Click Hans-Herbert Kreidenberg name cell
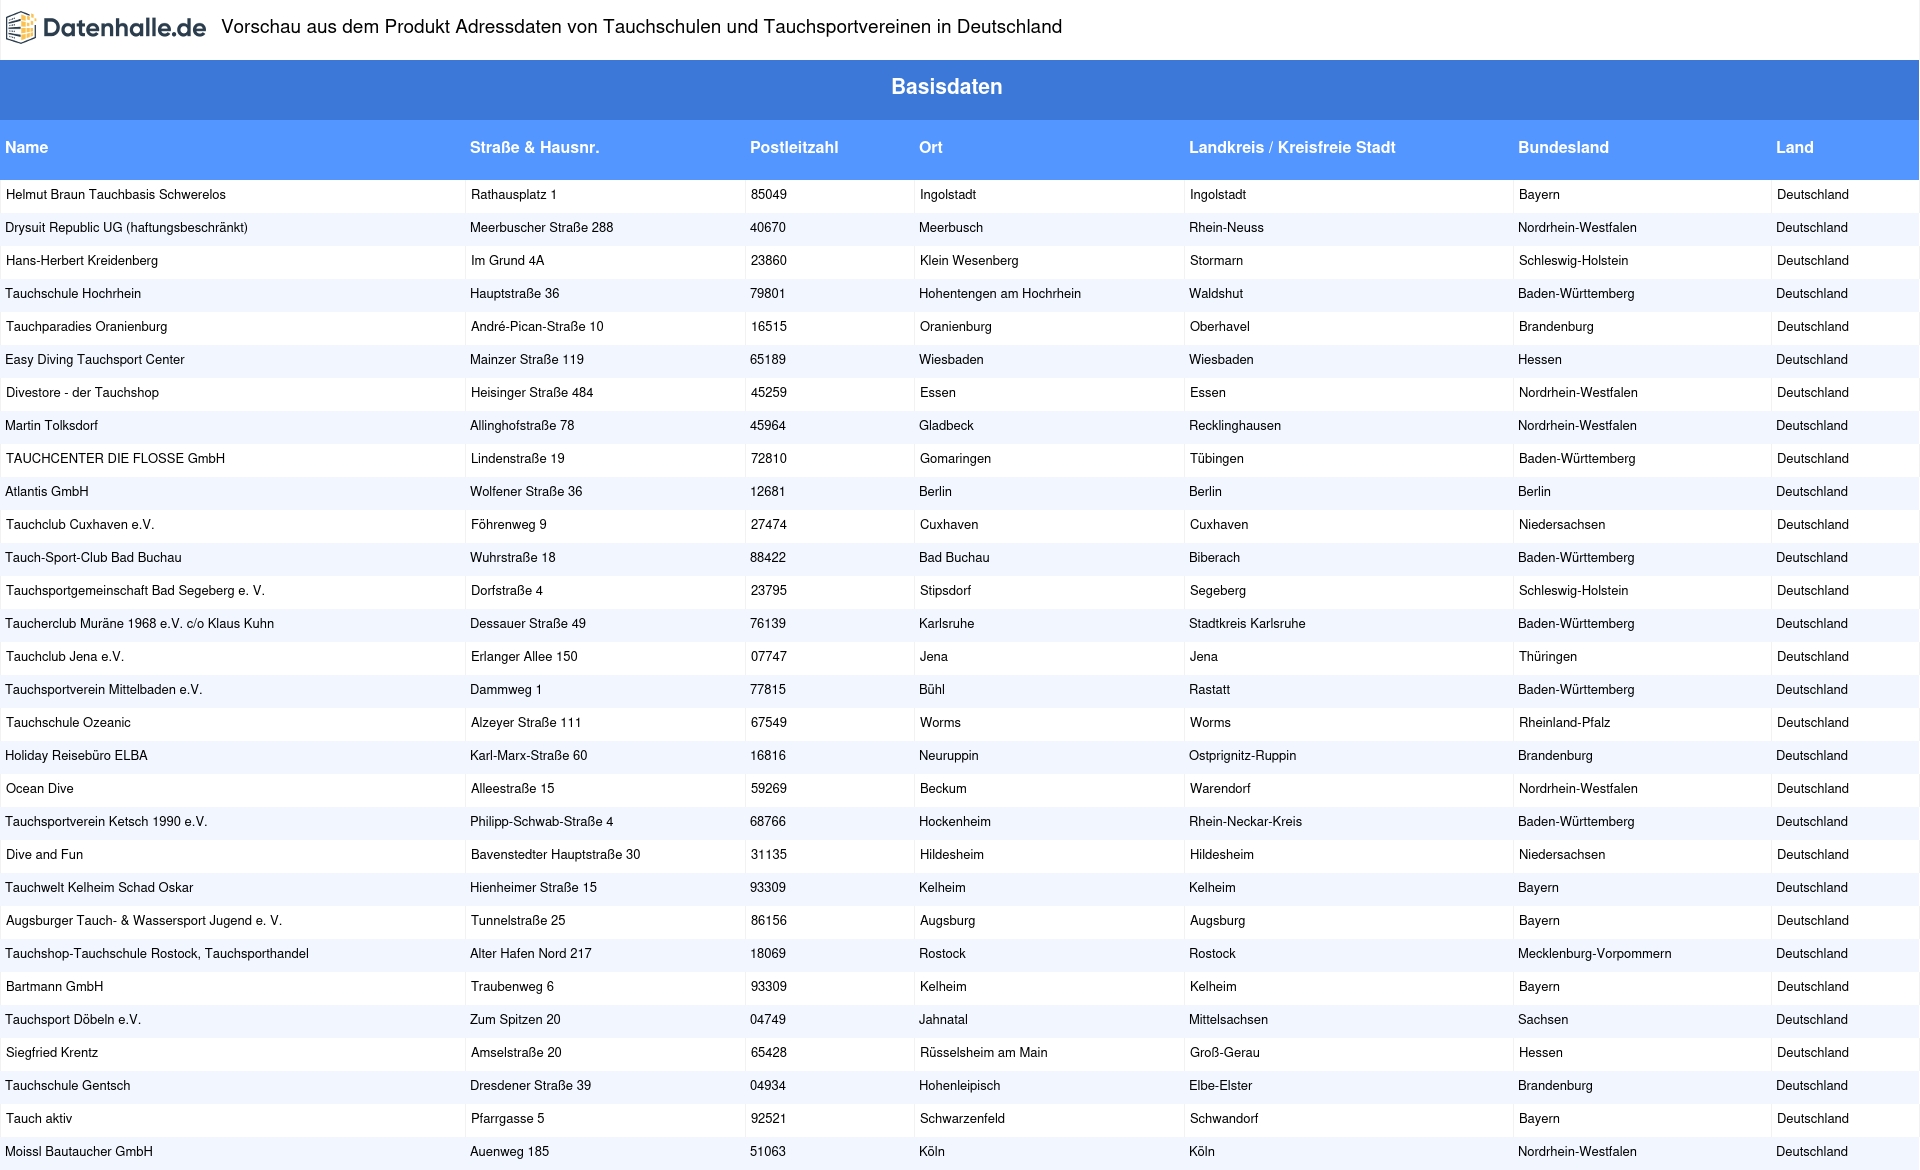The height and width of the screenshot is (1170, 1920). click(x=82, y=261)
